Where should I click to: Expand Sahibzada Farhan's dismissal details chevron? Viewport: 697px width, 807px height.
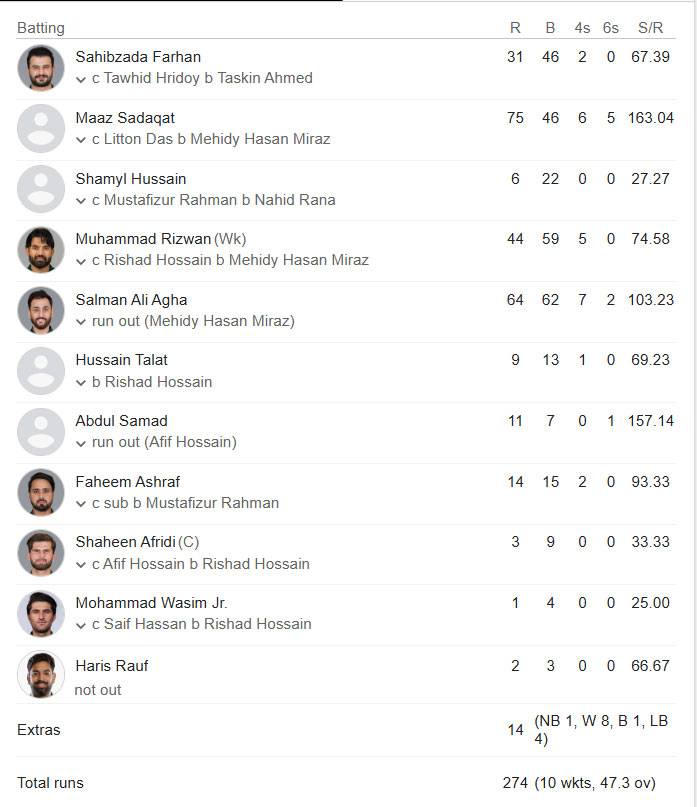point(81,79)
